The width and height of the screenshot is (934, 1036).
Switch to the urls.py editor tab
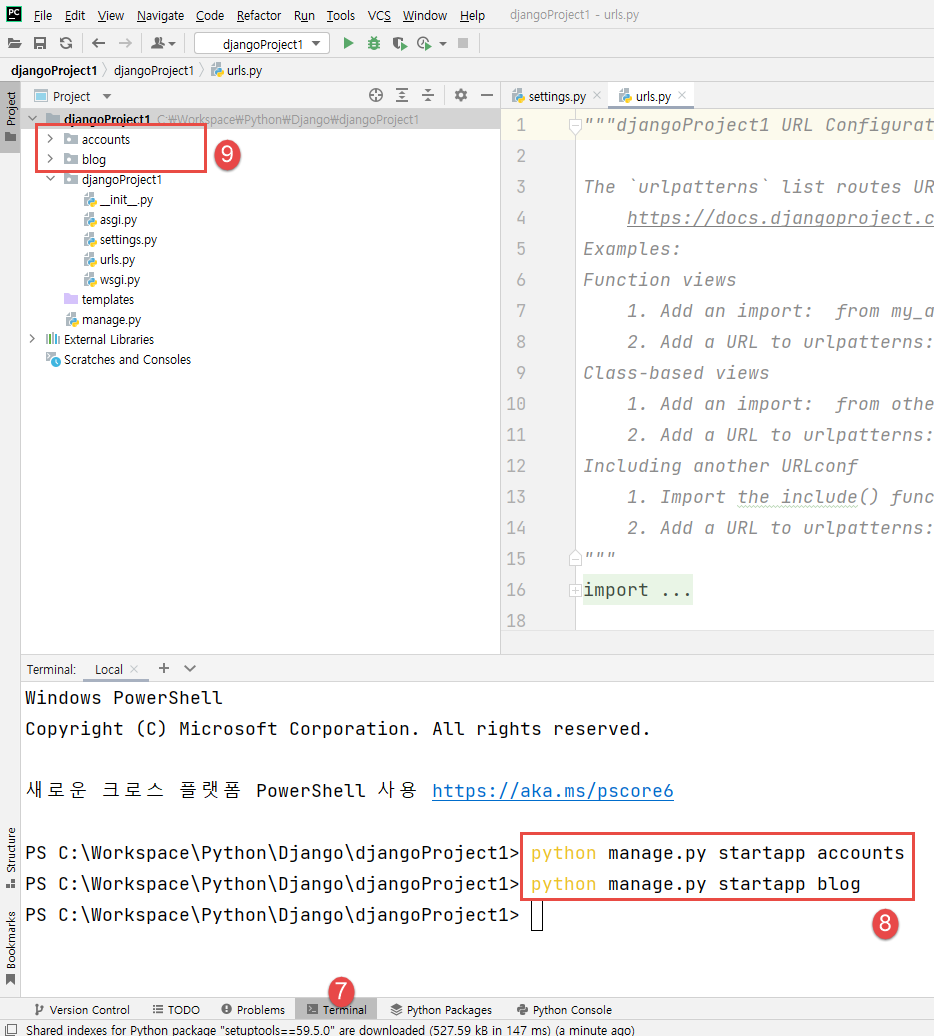[651, 96]
